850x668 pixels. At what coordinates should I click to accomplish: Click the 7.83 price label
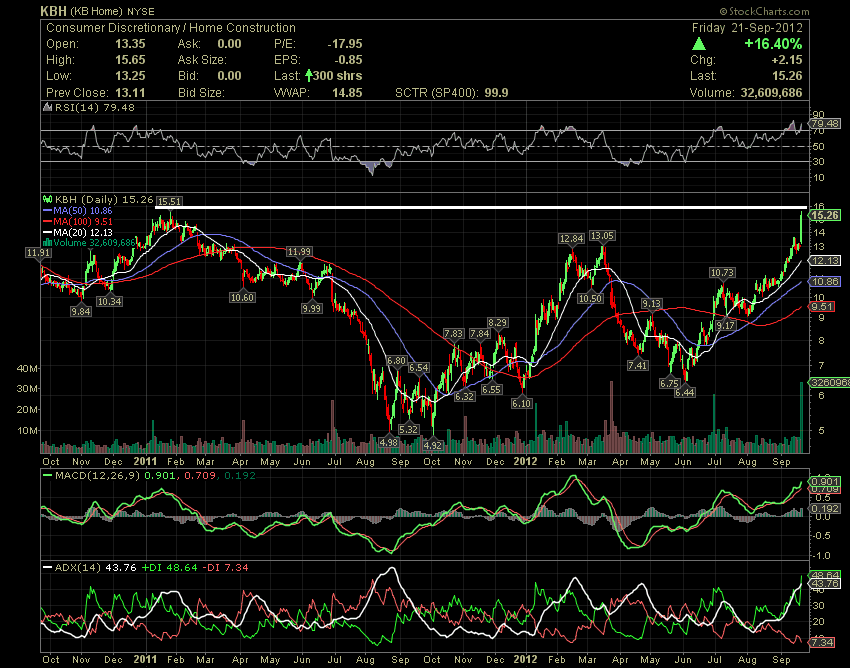[453, 333]
